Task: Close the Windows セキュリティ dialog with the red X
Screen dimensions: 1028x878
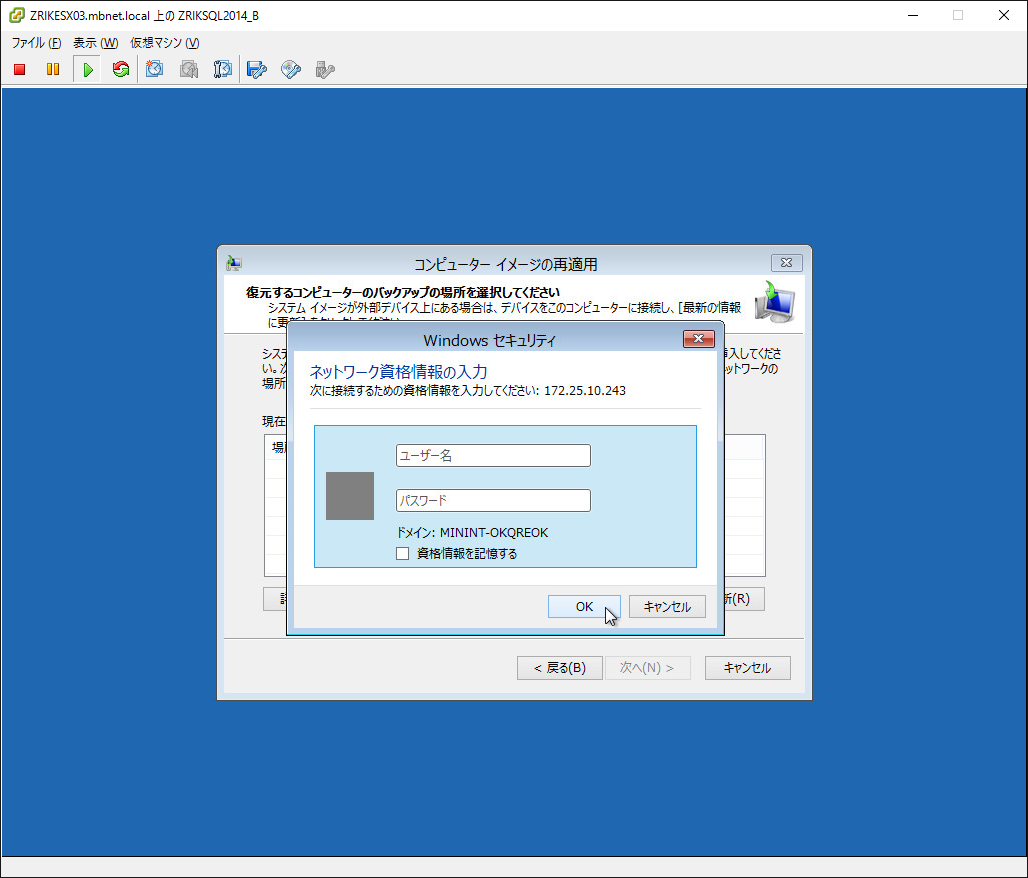Action: point(698,339)
